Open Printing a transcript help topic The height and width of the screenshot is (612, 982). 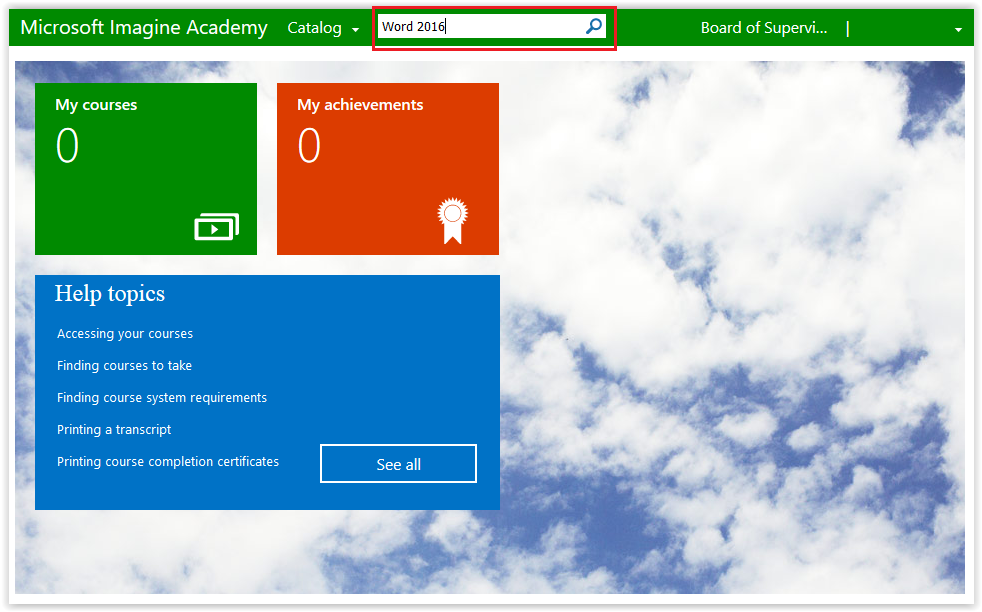point(114,430)
